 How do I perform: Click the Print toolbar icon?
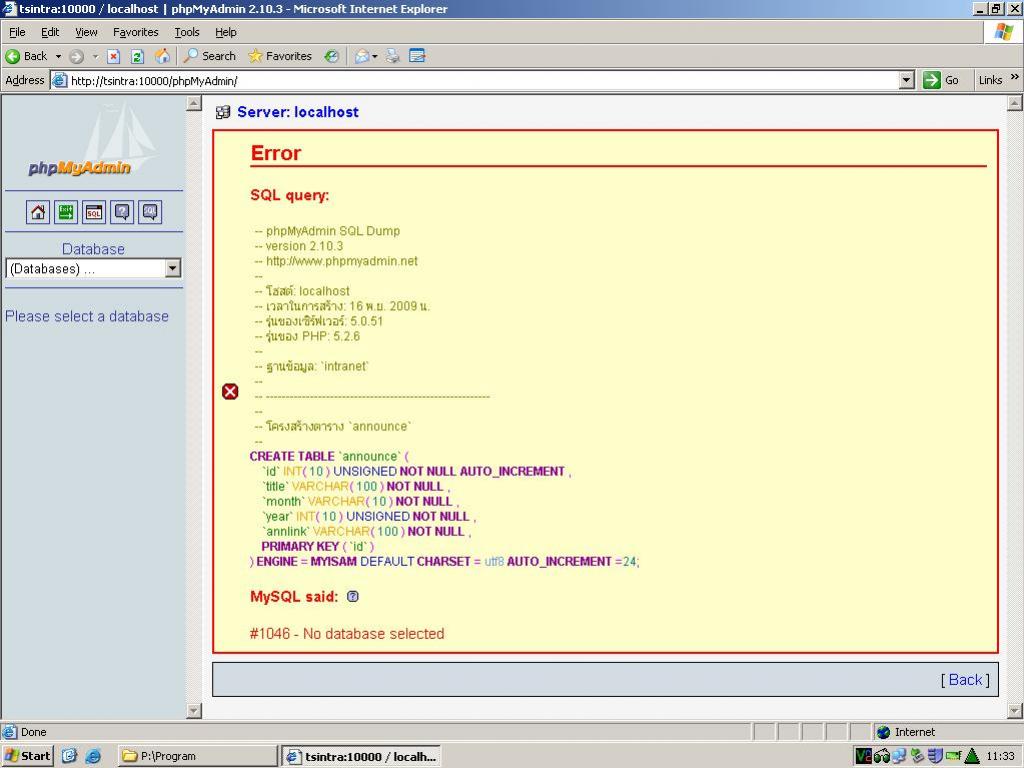pos(392,56)
